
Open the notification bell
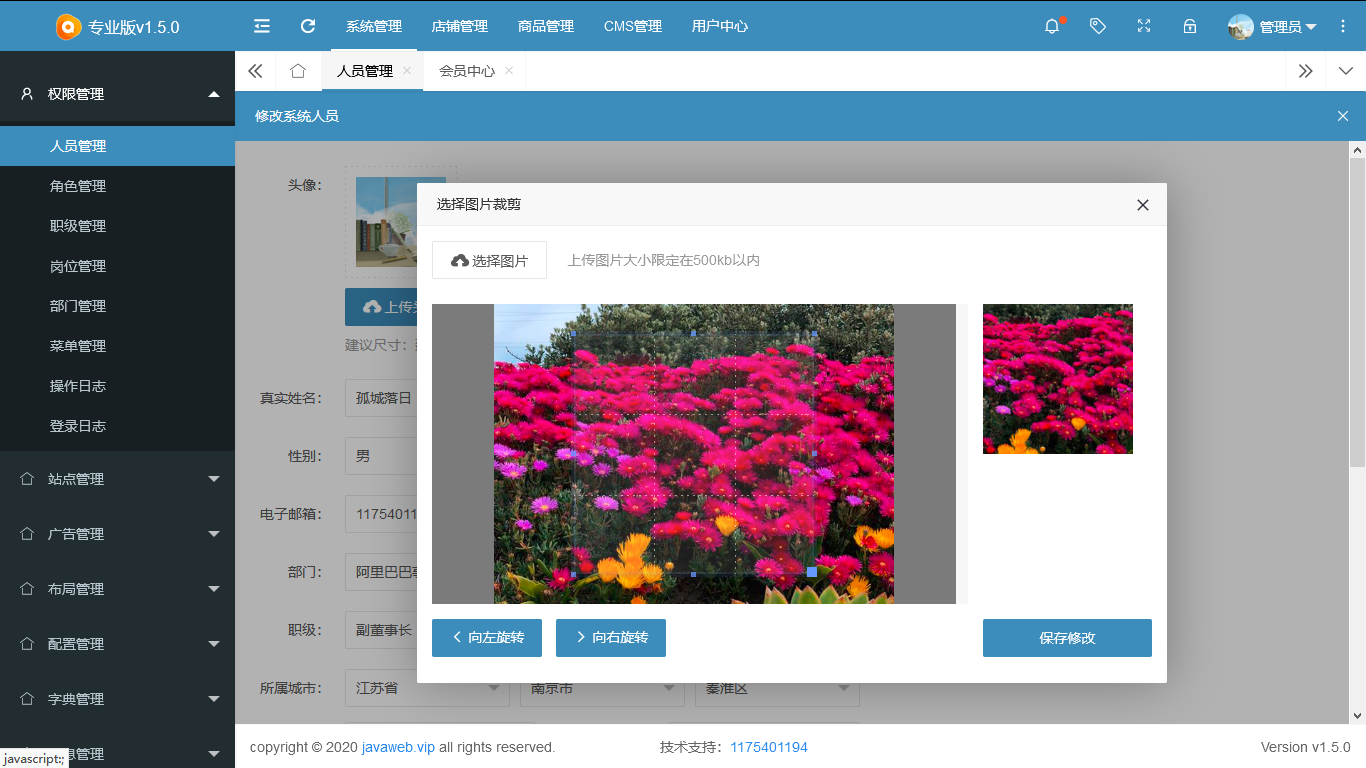pos(1052,26)
